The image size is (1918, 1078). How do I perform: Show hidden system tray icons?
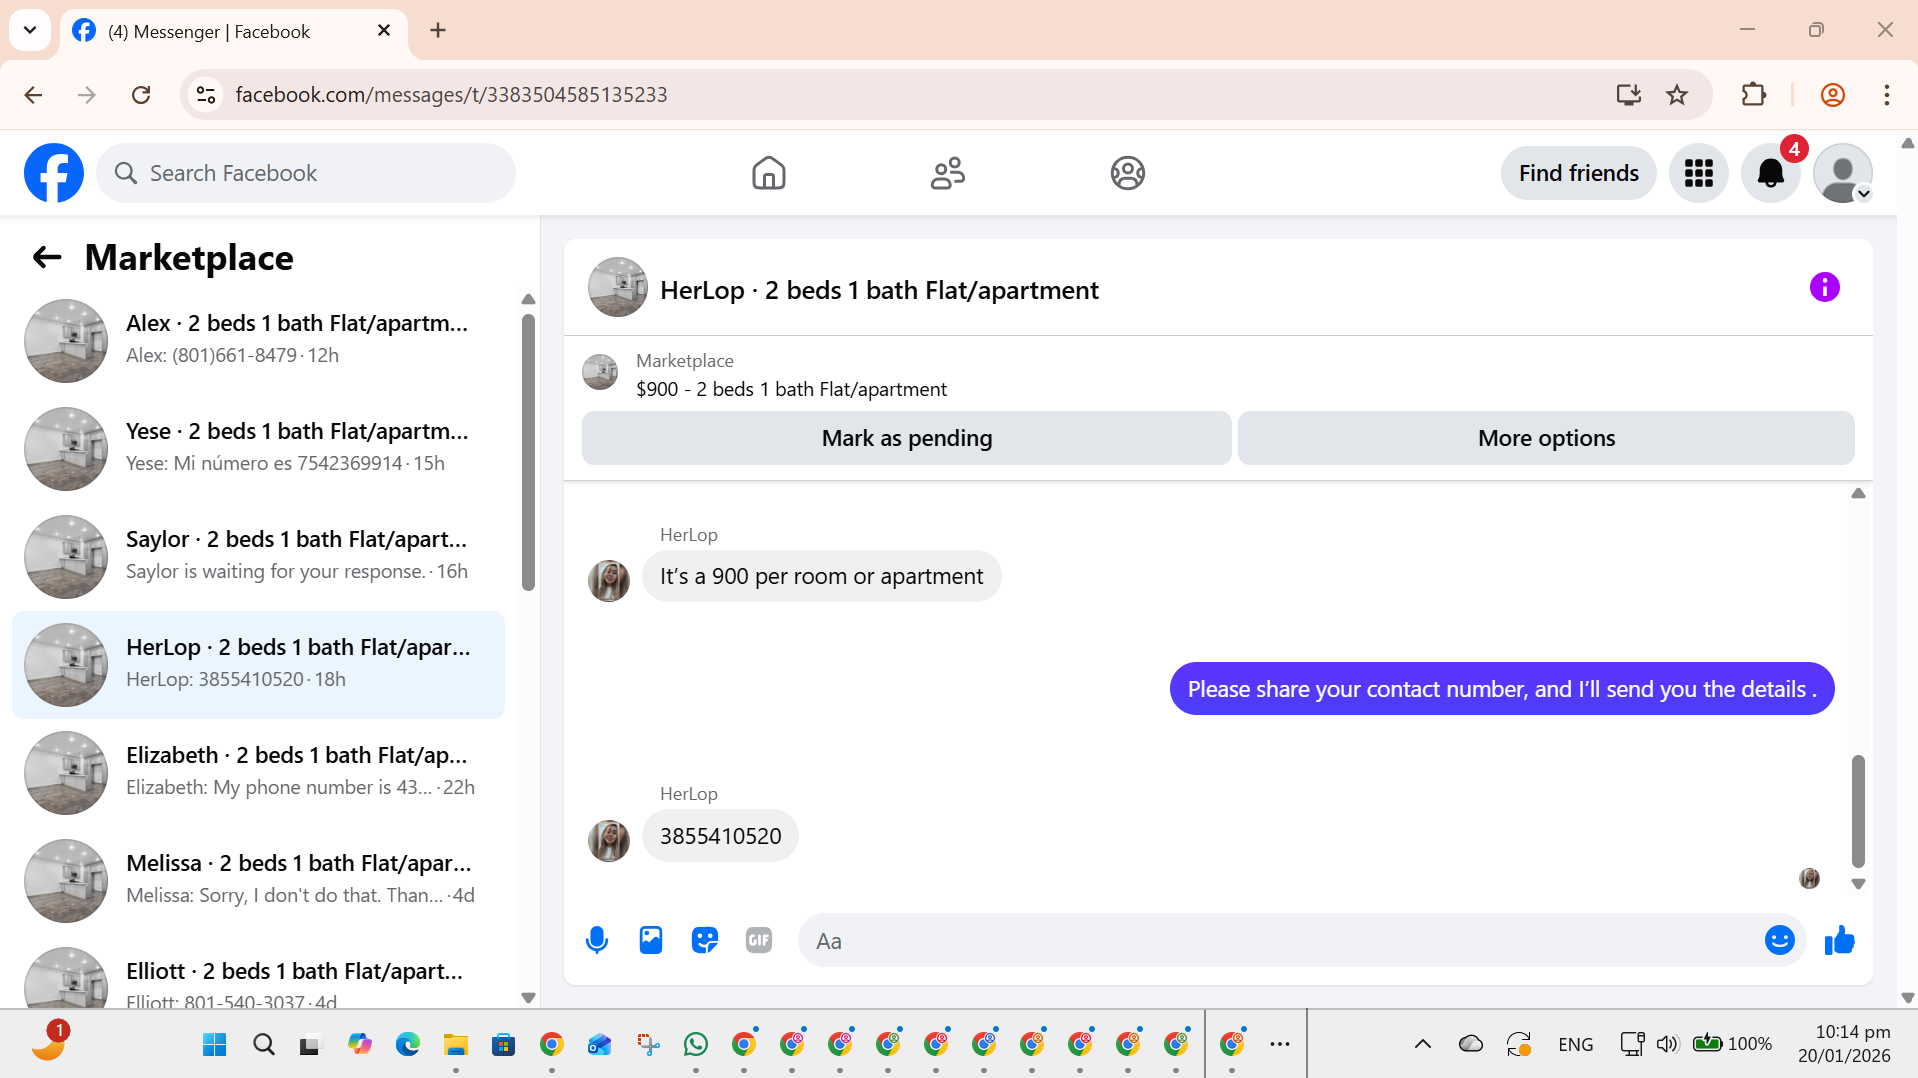point(1422,1045)
